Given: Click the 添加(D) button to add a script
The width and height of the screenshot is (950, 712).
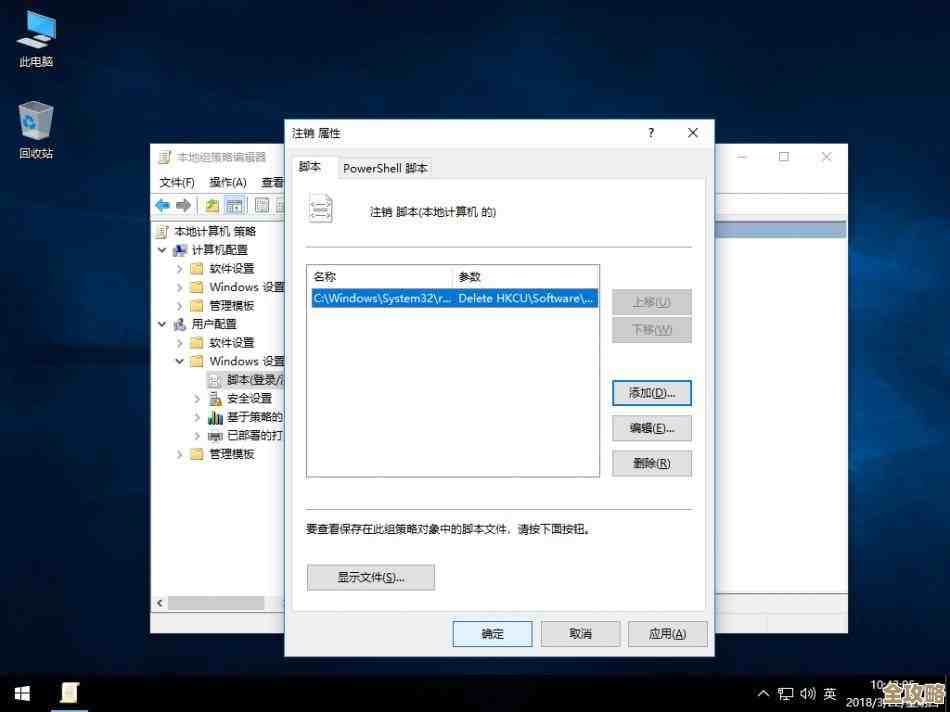Looking at the screenshot, I should coord(651,393).
